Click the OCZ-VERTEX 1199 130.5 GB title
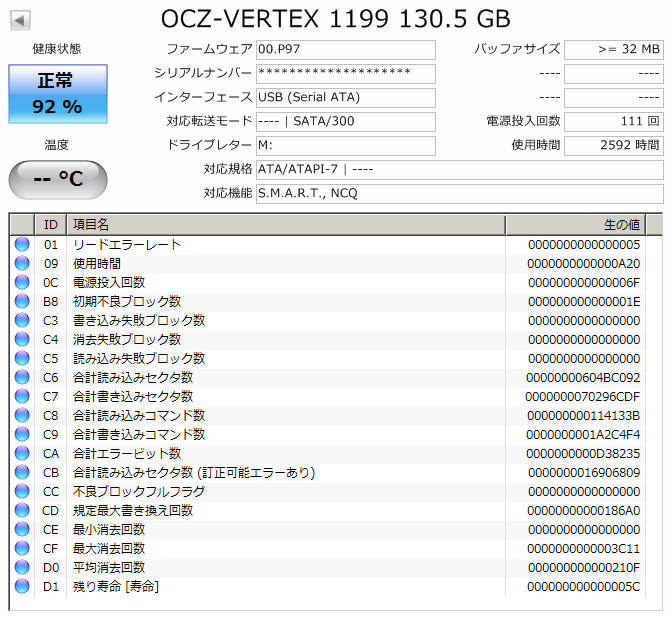 point(336,19)
